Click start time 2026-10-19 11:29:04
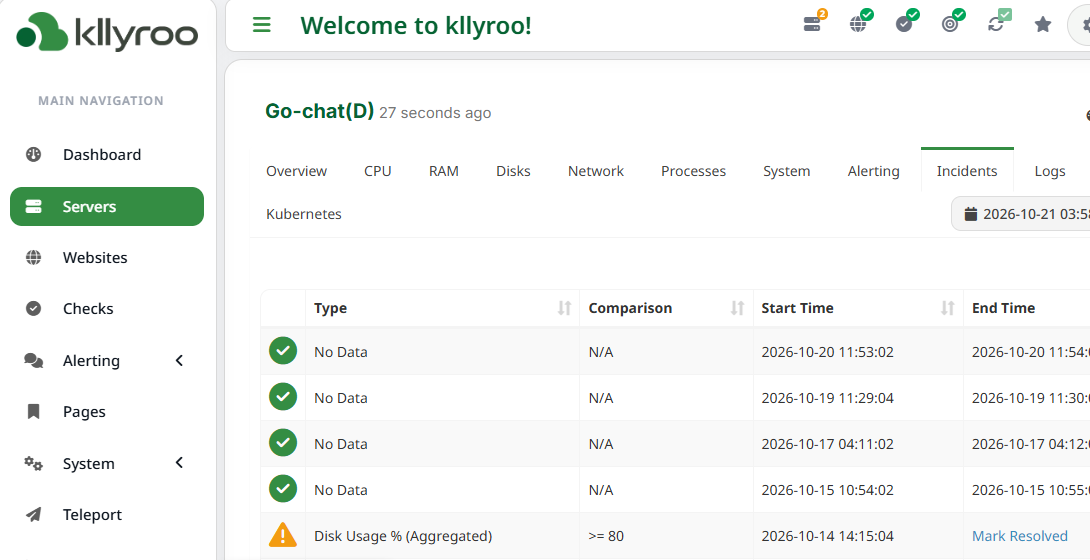The height and width of the screenshot is (560, 1090). tap(827, 397)
